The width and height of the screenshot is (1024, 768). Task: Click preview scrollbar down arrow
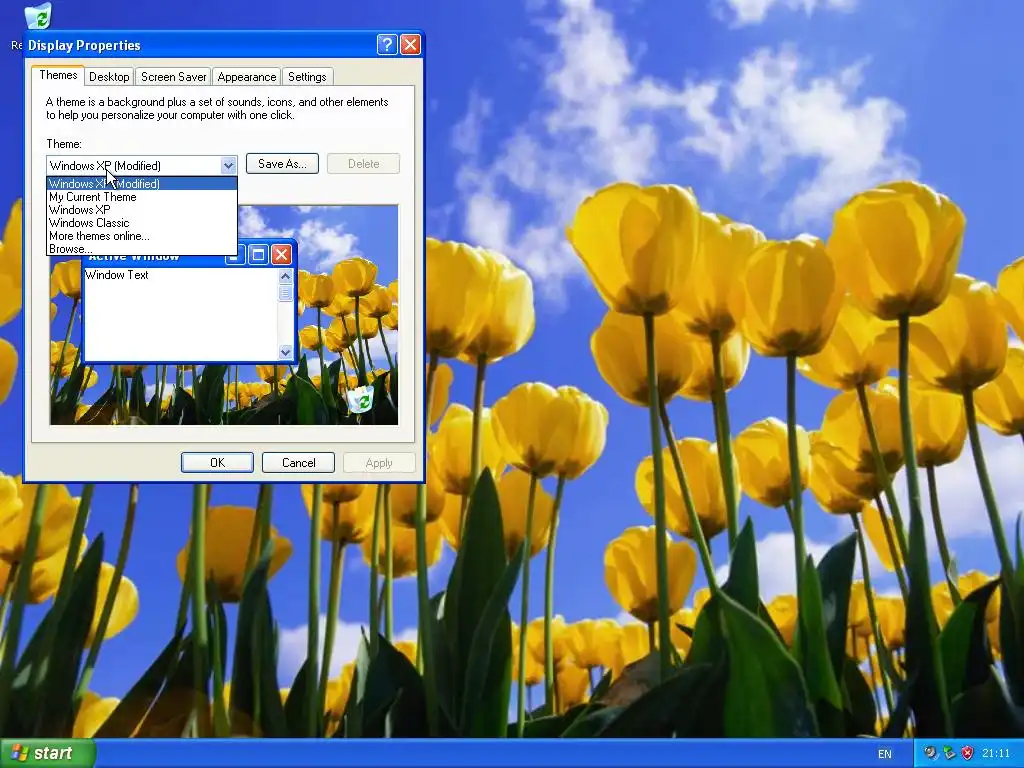[x=285, y=352]
